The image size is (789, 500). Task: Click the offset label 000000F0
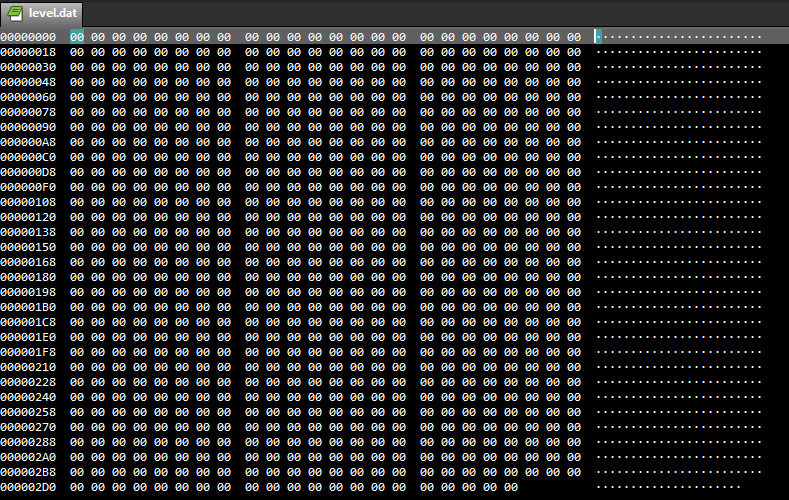(28, 187)
